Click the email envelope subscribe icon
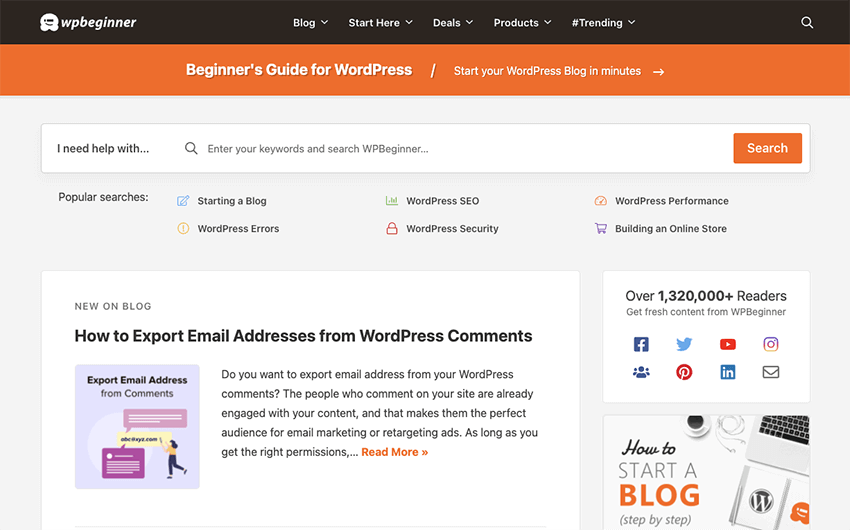Screen dimensions: 850x530 point(771,372)
